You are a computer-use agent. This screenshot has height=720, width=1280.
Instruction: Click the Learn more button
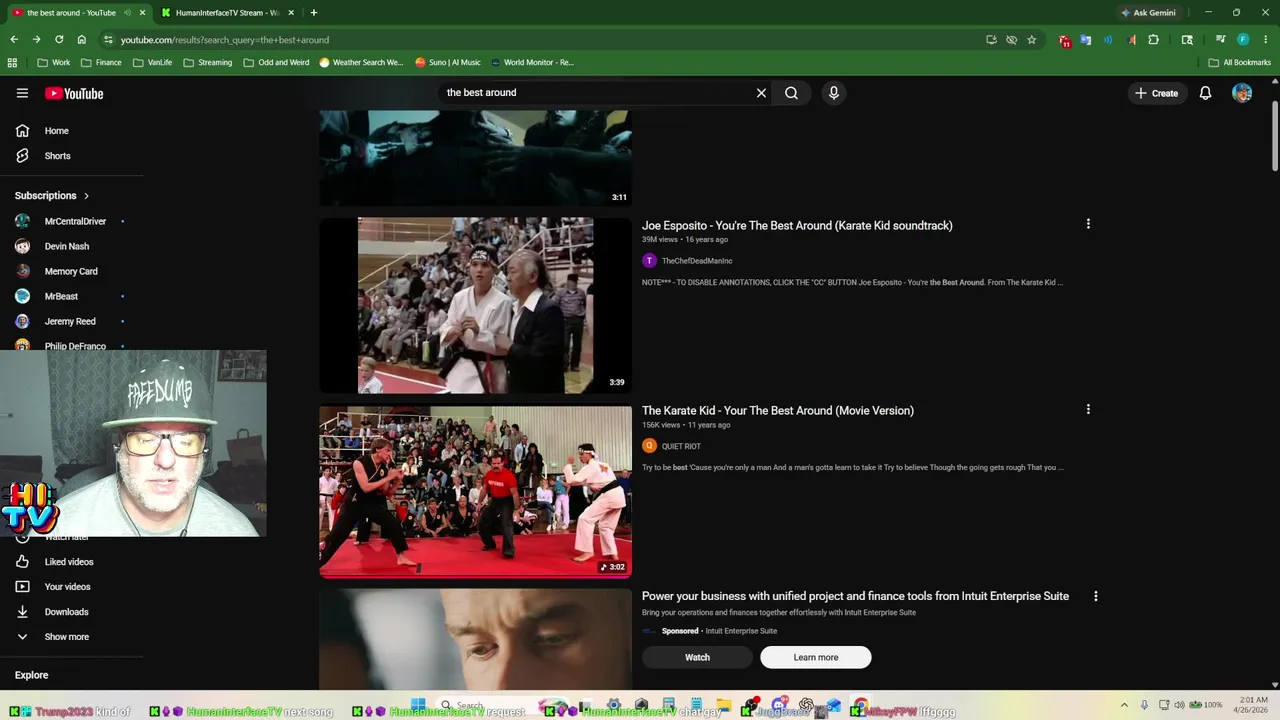[816, 657]
